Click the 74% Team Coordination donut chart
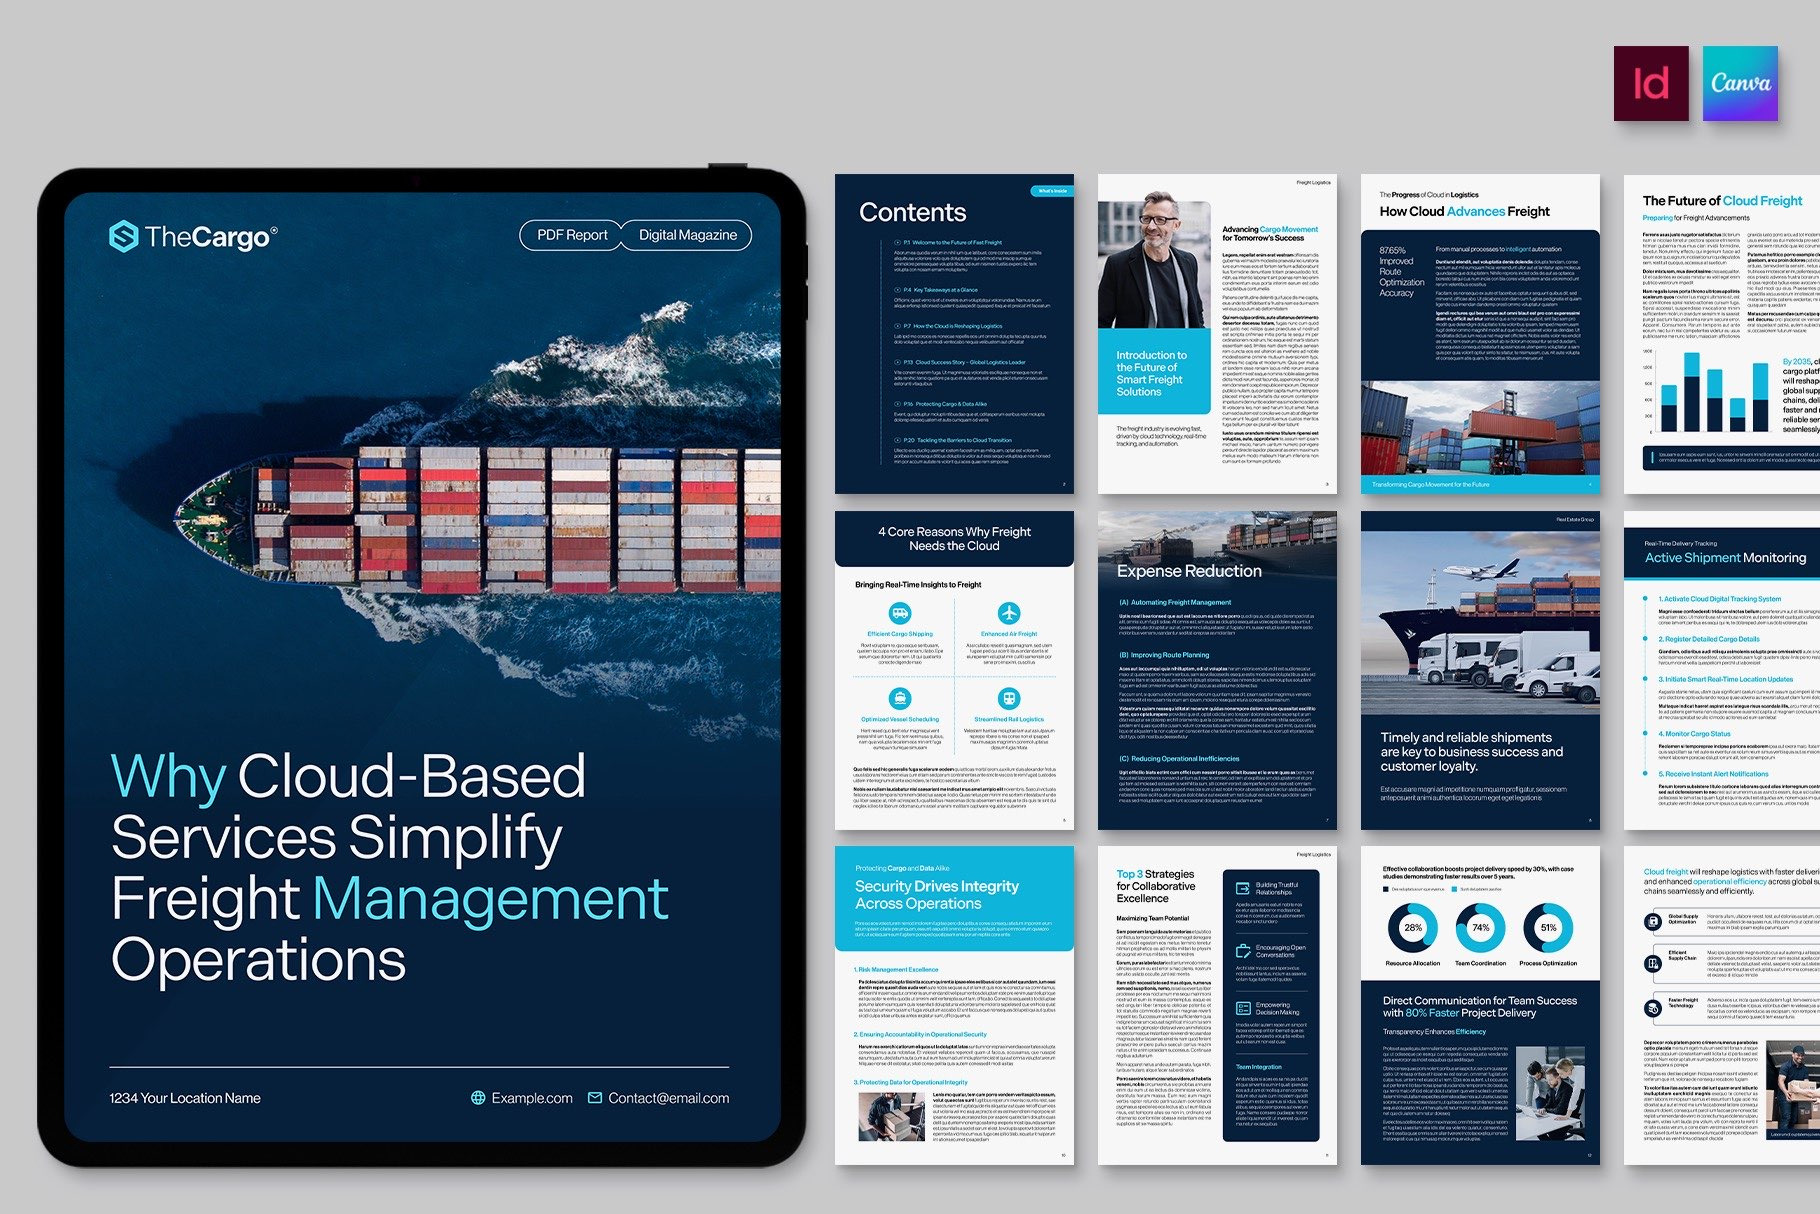Viewport: 1820px width, 1214px height. tap(1480, 928)
